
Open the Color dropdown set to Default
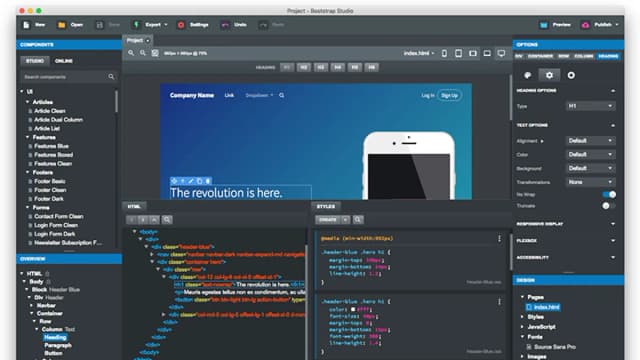click(x=591, y=154)
